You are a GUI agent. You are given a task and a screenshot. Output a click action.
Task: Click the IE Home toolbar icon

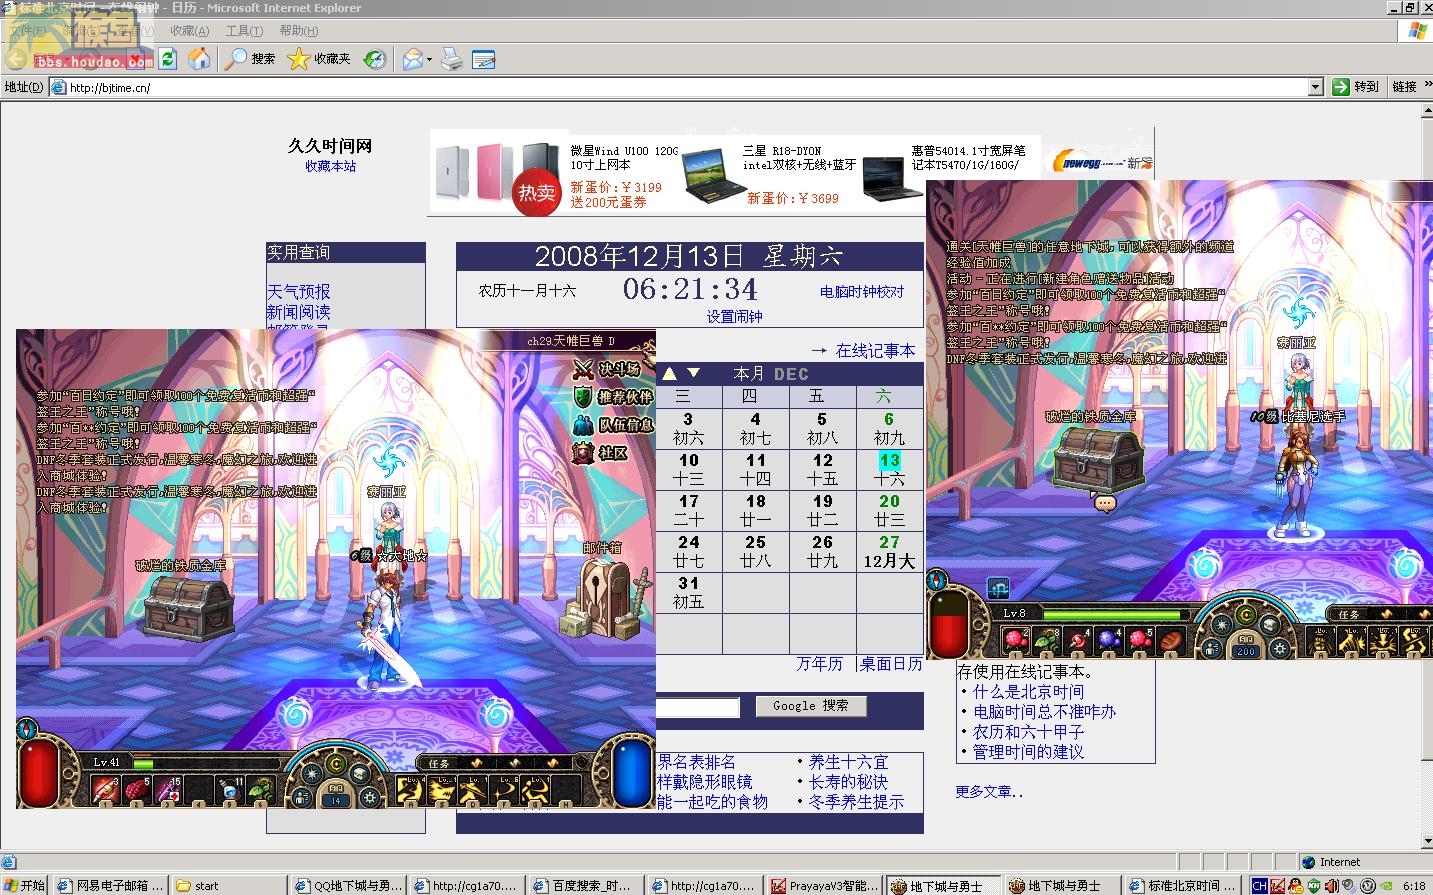(199, 59)
